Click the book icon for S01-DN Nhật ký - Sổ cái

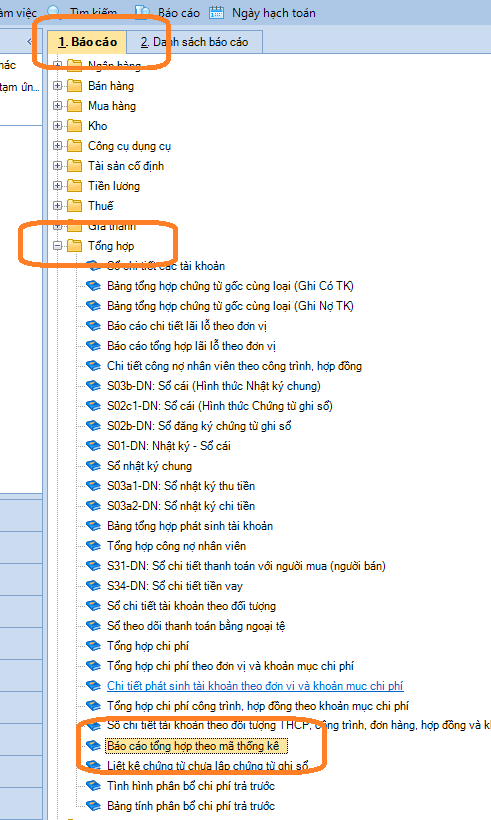pyautogui.click(x=93, y=446)
